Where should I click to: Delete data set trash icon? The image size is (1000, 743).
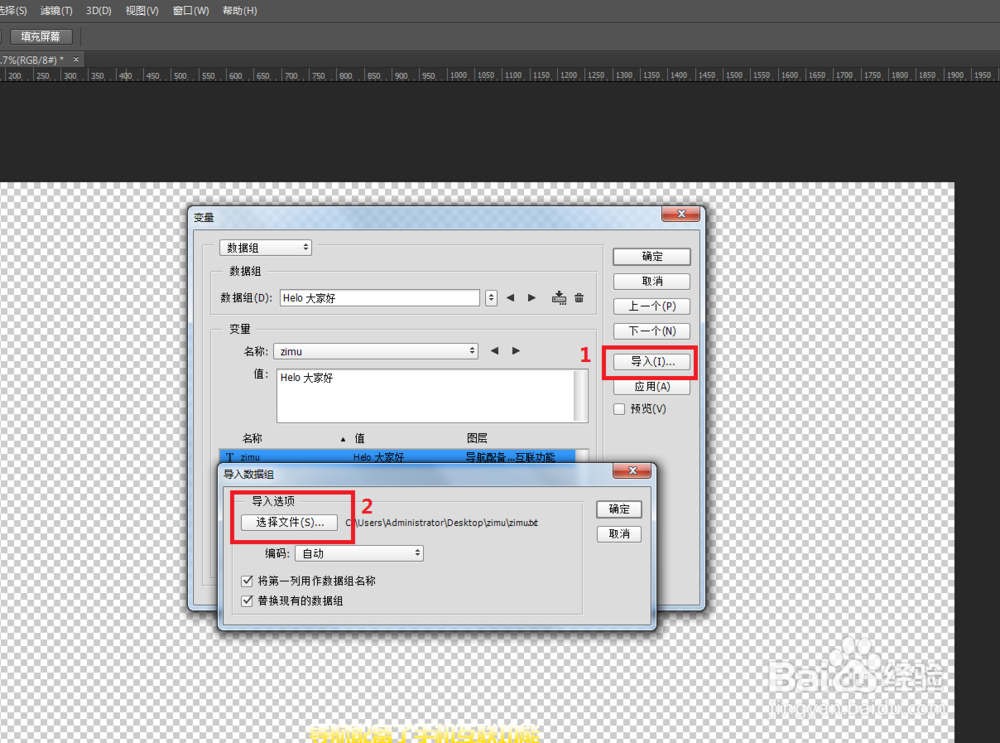click(x=579, y=298)
